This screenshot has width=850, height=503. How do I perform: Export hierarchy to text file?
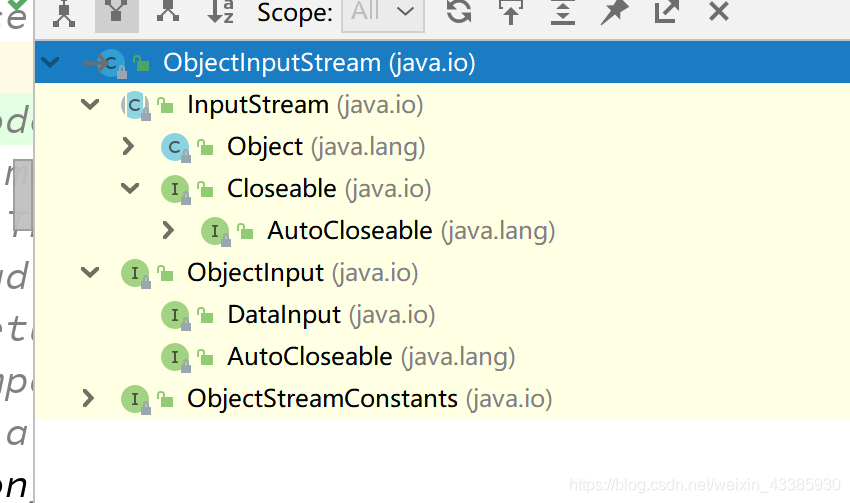pos(666,12)
